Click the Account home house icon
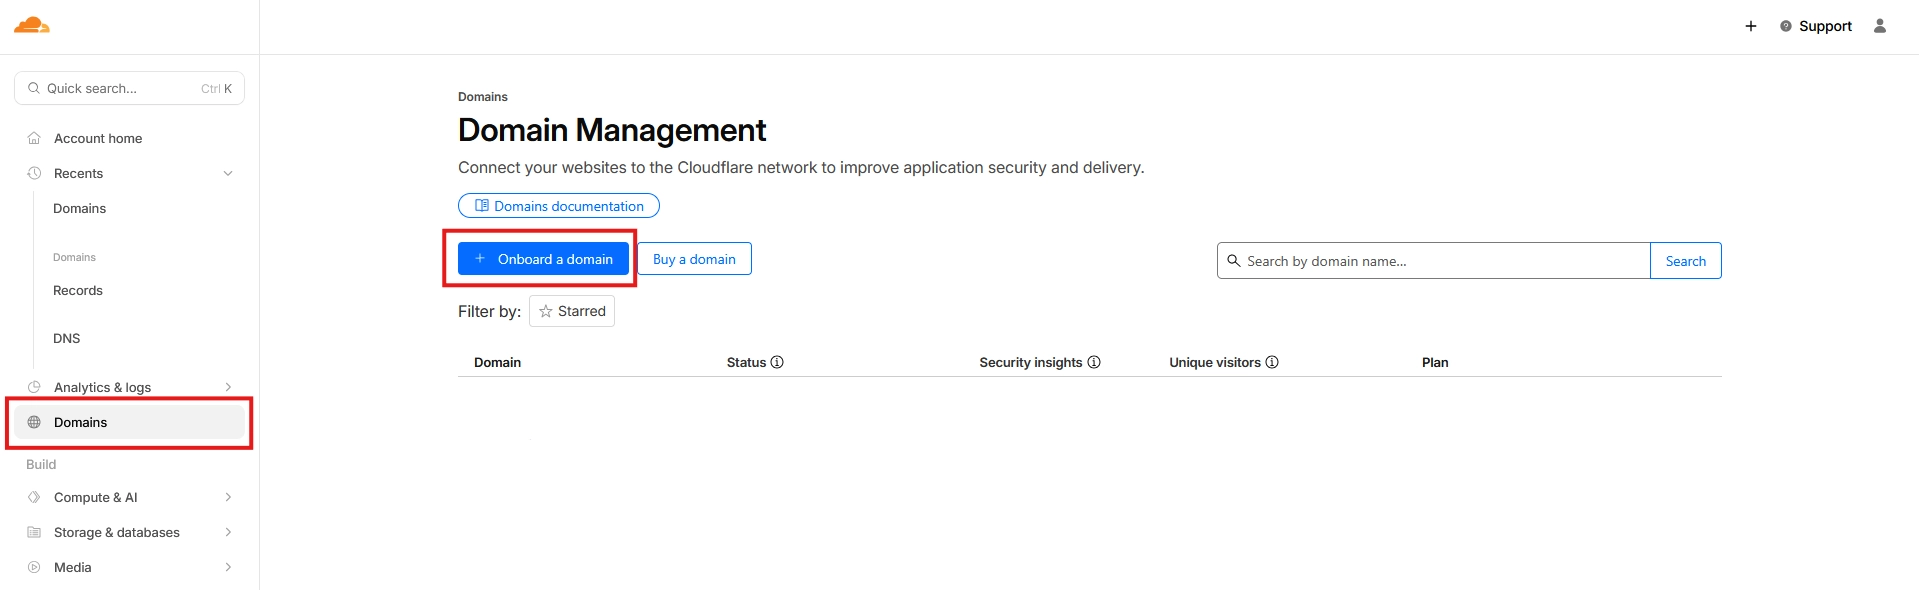Image resolution: width=1919 pixels, height=590 pixels. [x=34, y=138]
